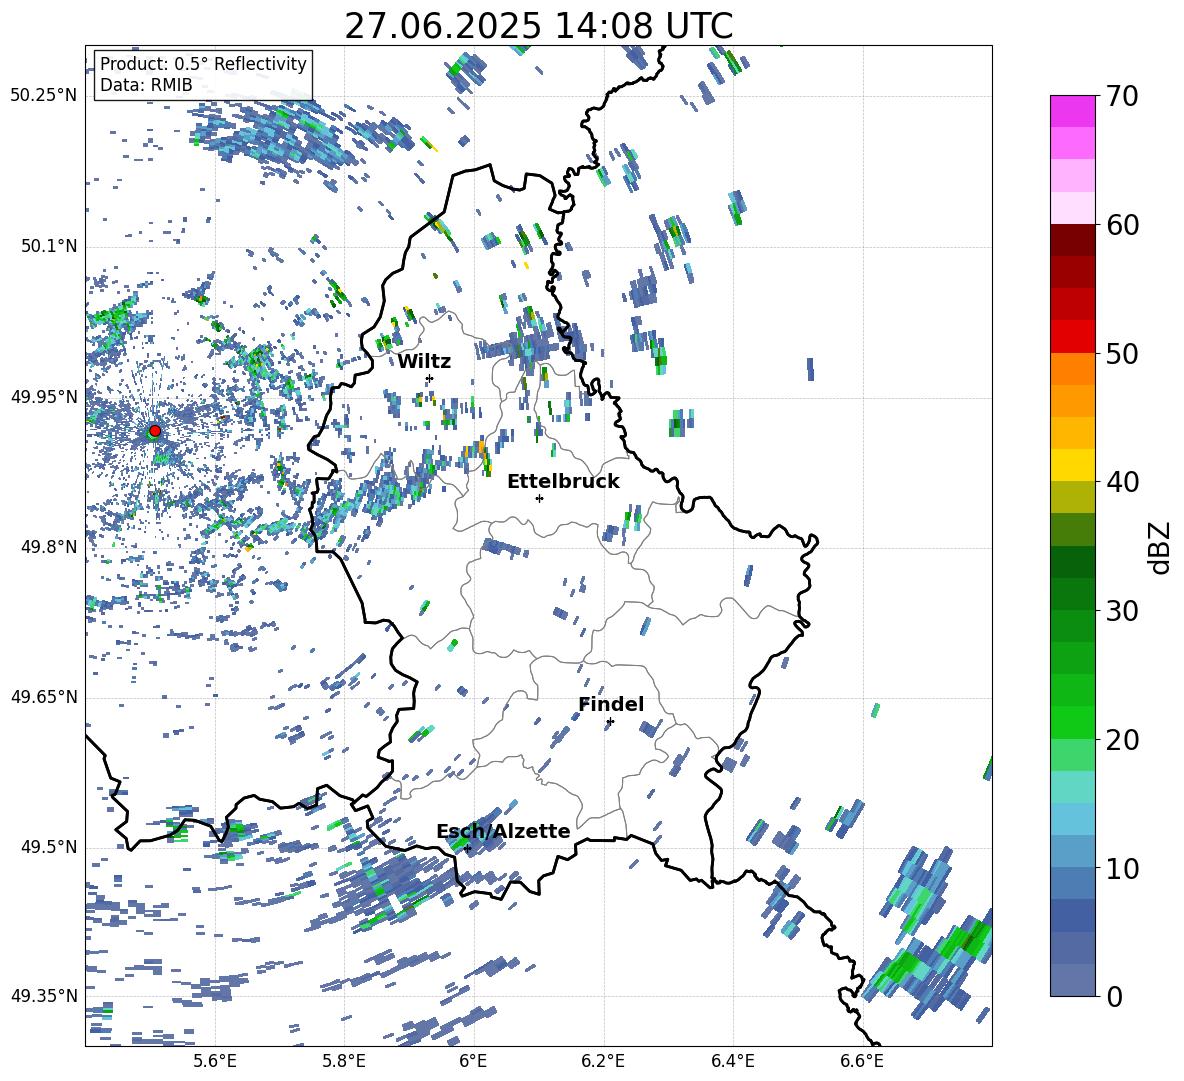Viewport: 1184px width, 1081px height.
Task: Click the 'Product: 0.5° Reflectivity' text
Action: [203, 63]
